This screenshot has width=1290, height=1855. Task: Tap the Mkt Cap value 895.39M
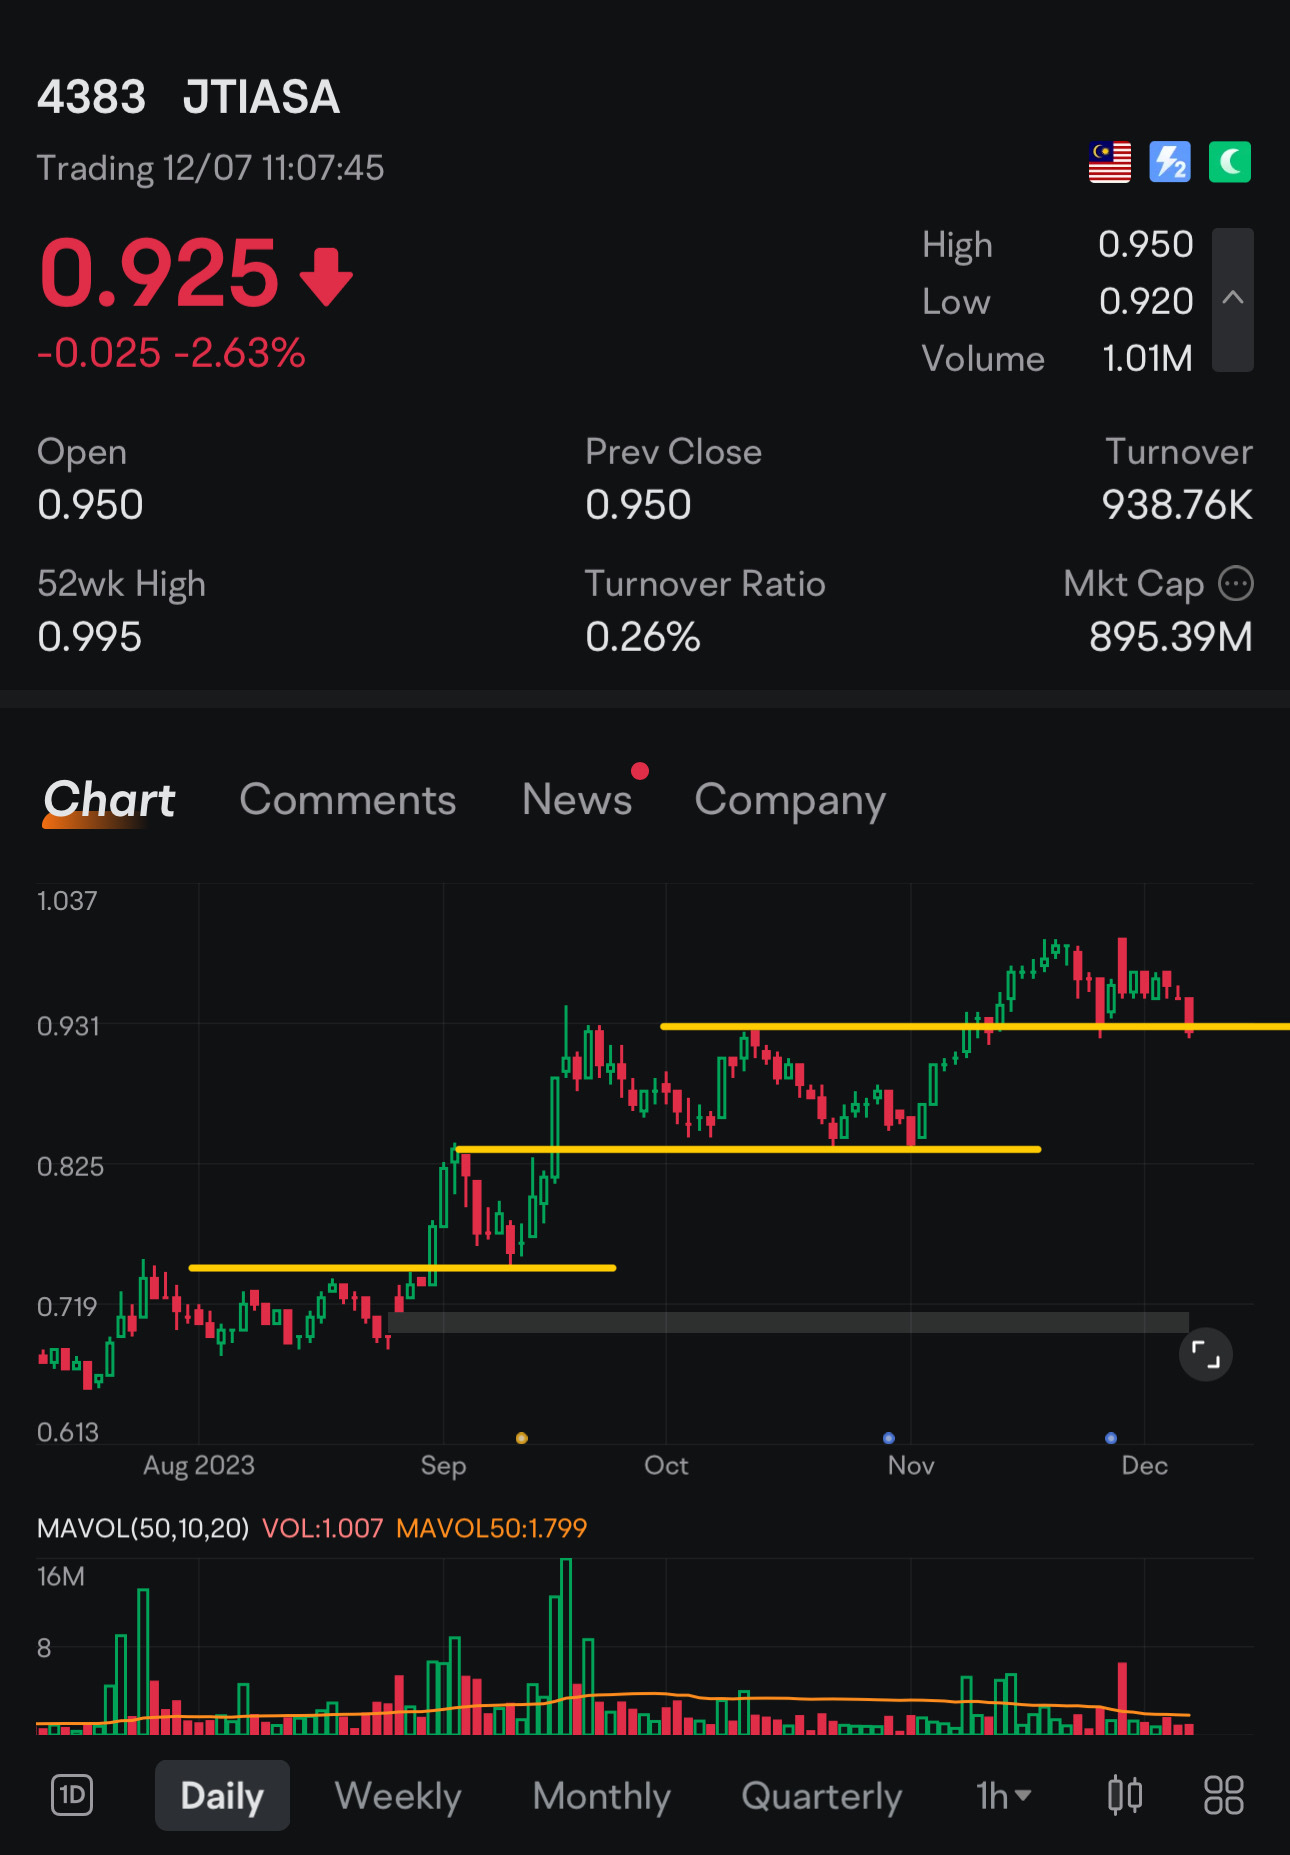pos(1170,637)
